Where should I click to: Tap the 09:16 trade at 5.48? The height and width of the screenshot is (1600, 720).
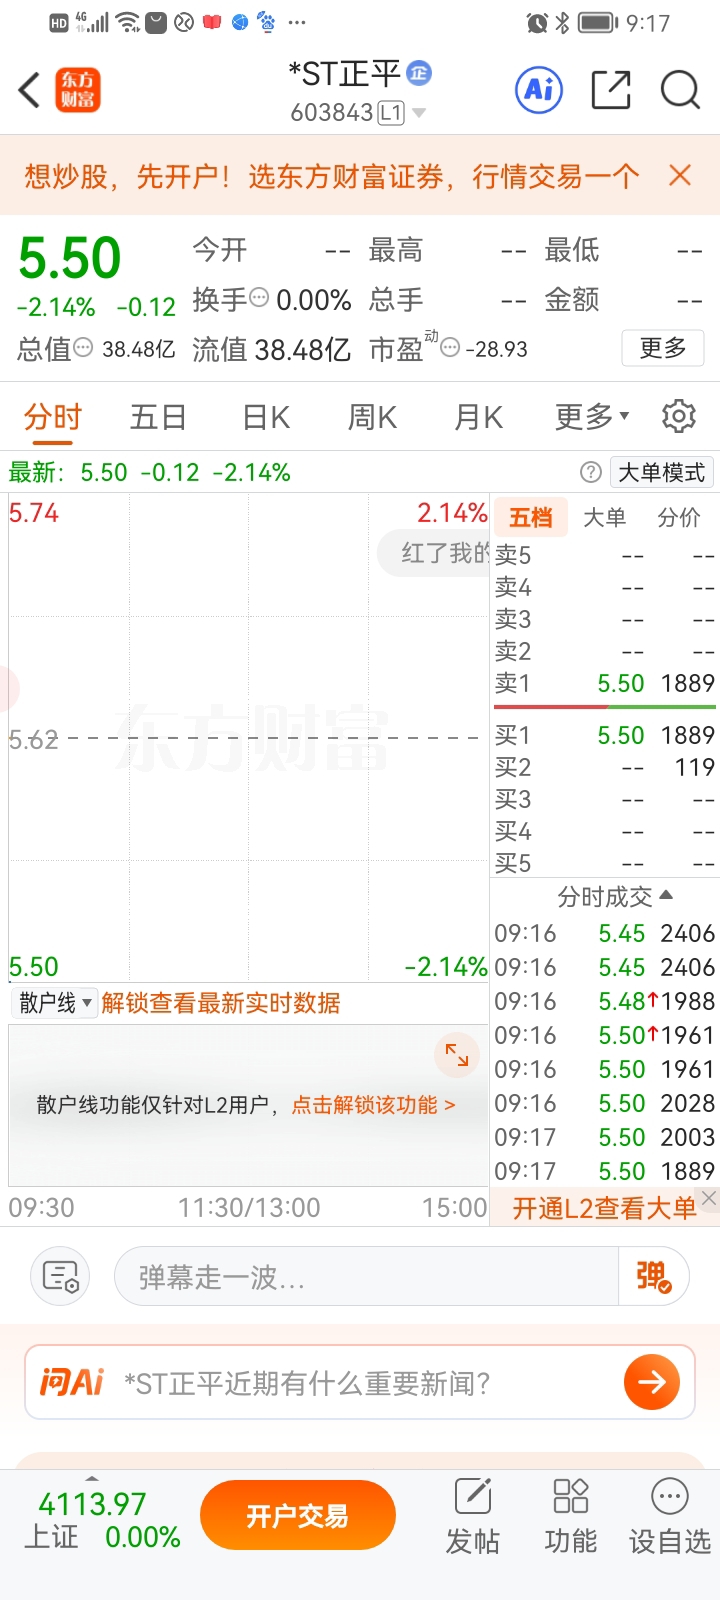tap(605, 1001)
